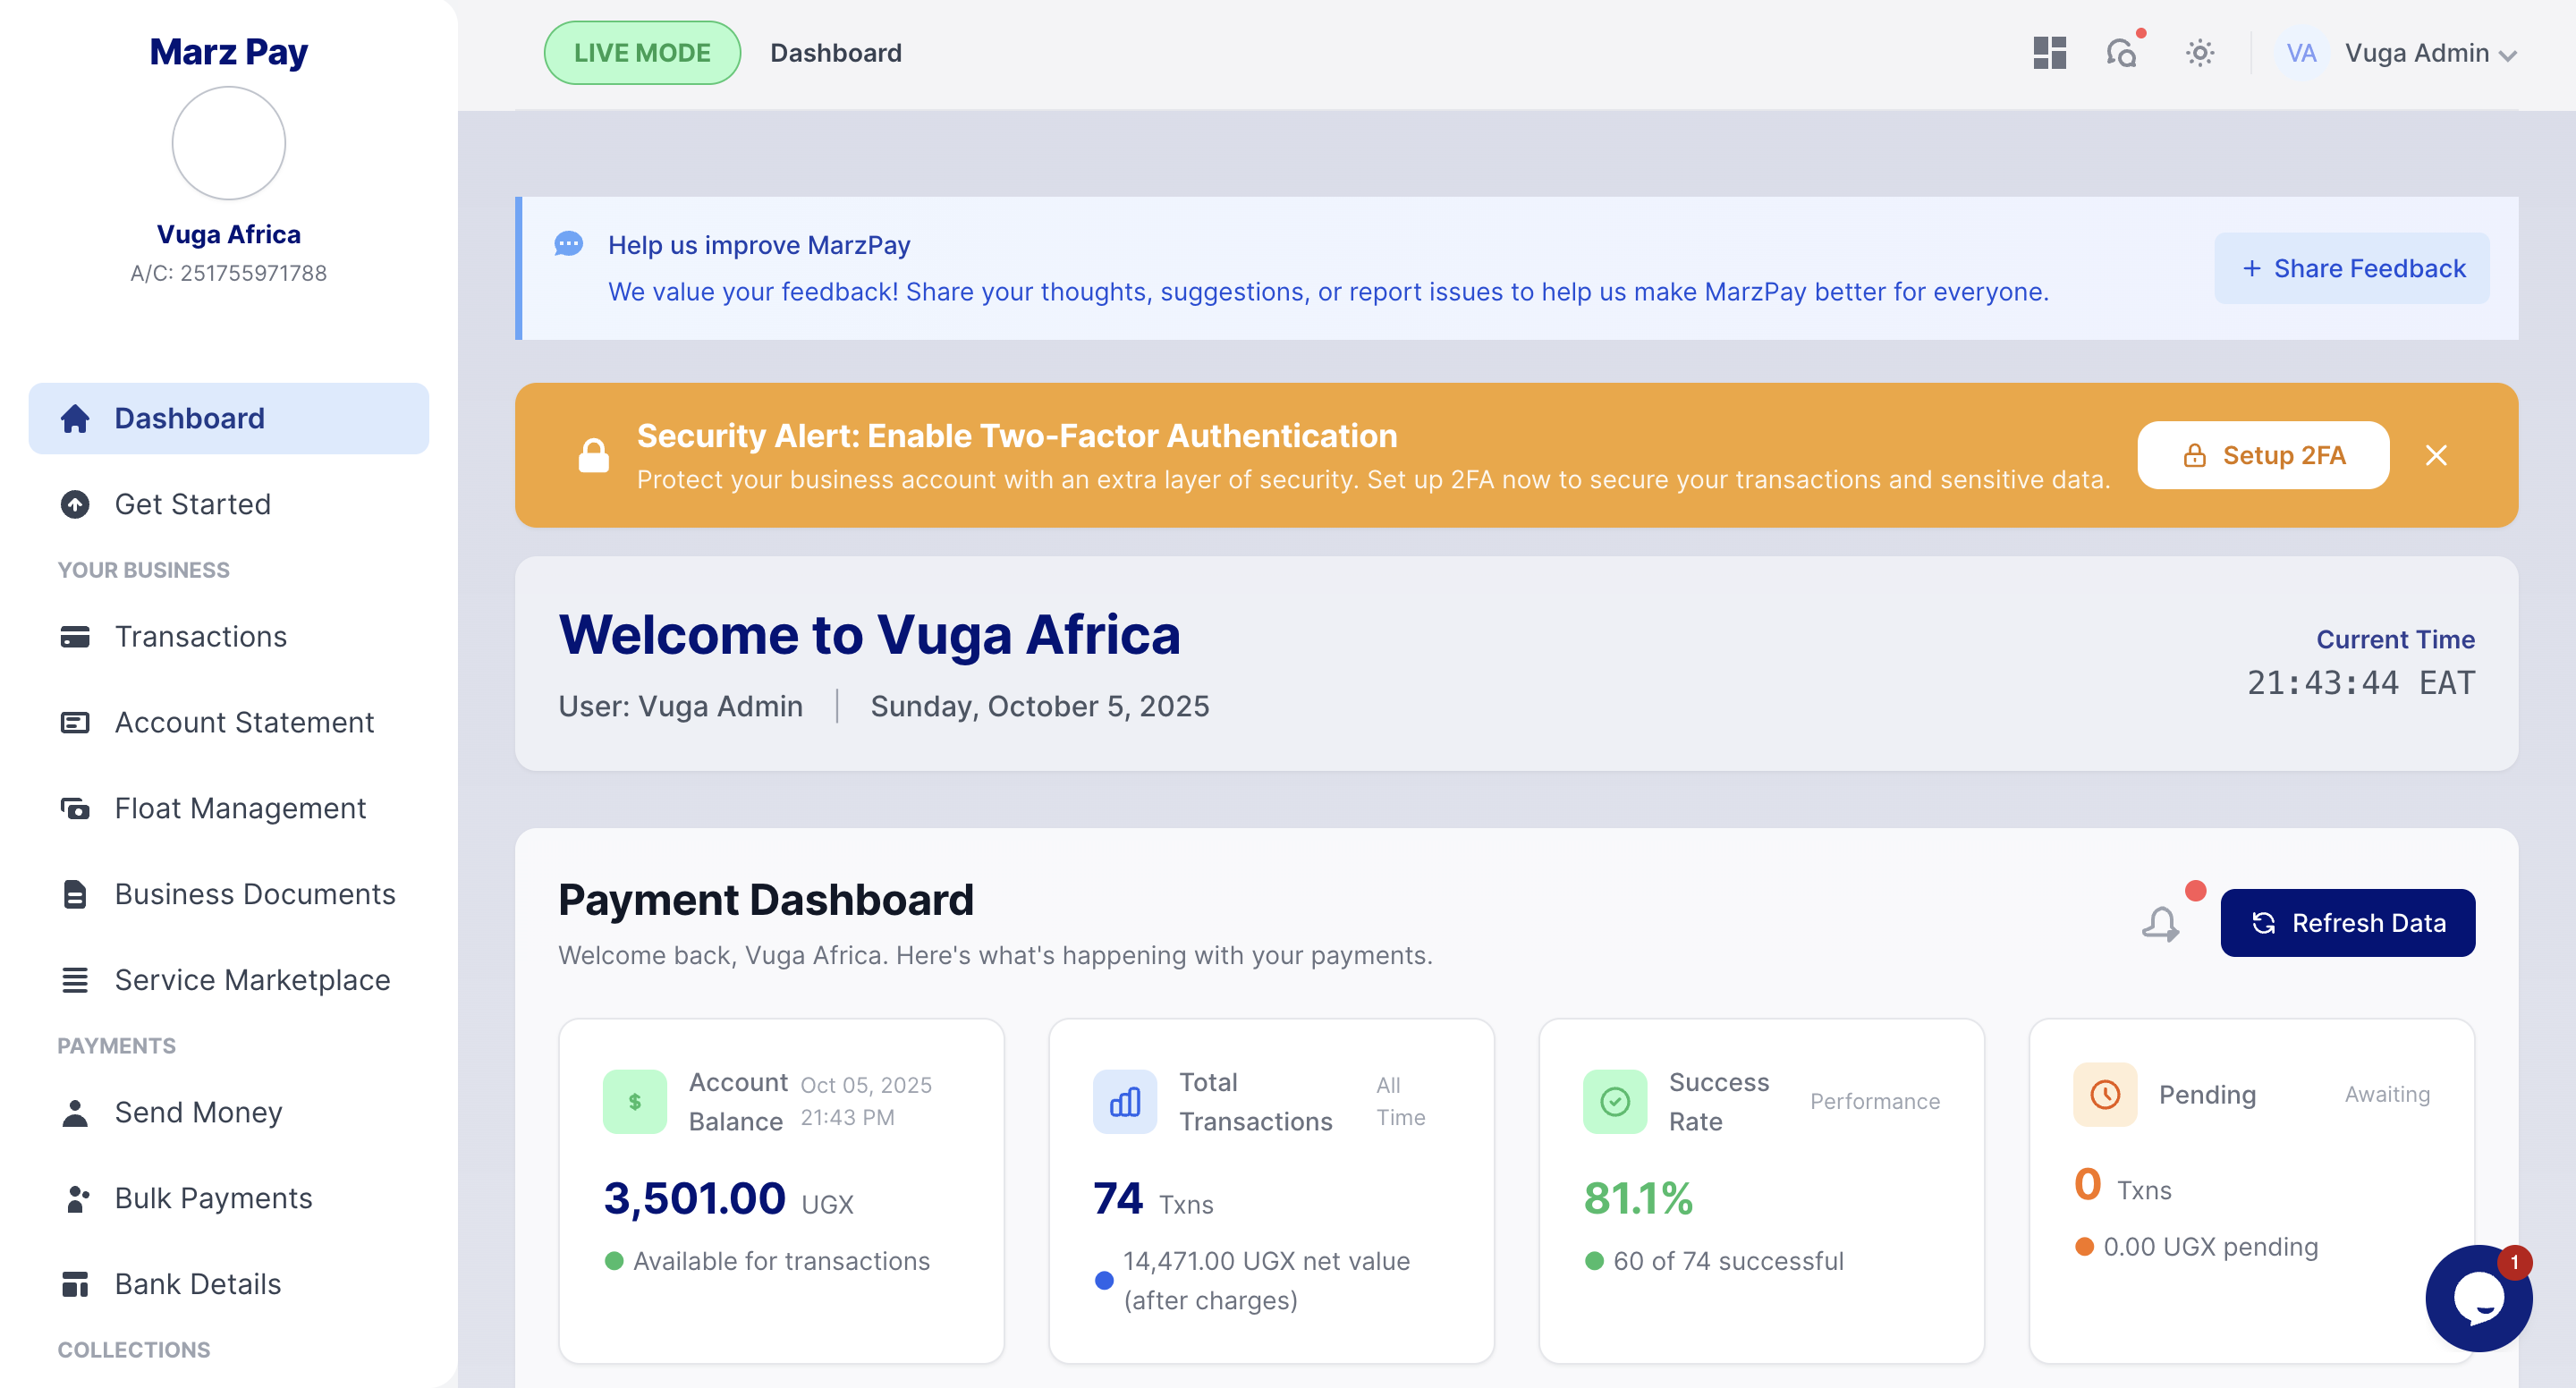This screenshot has width=2576, height=1388.
Task: Click the Bank Details icon
Action: (75, 1284)
